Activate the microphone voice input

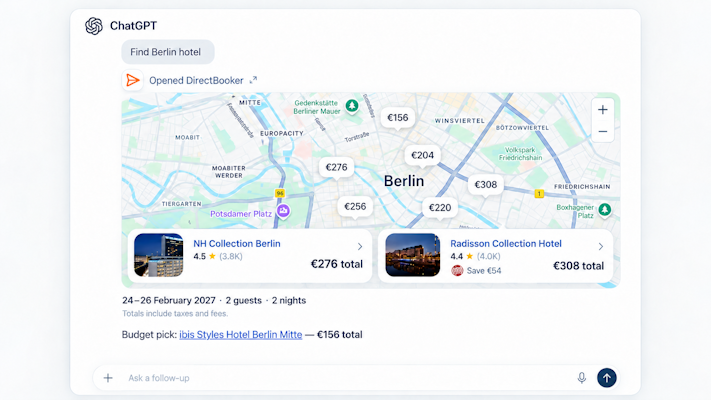582,378
